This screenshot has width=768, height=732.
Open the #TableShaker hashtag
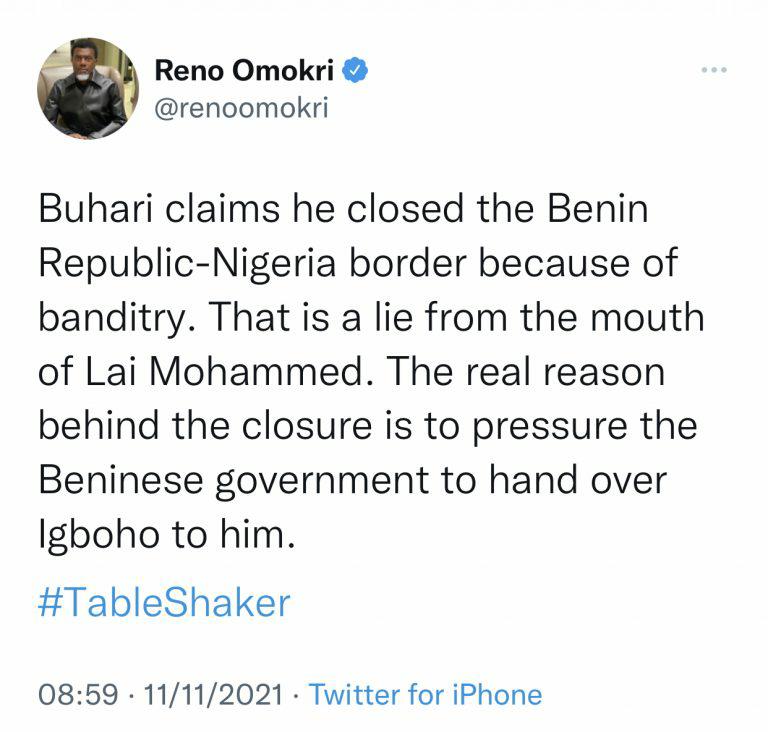164,602
